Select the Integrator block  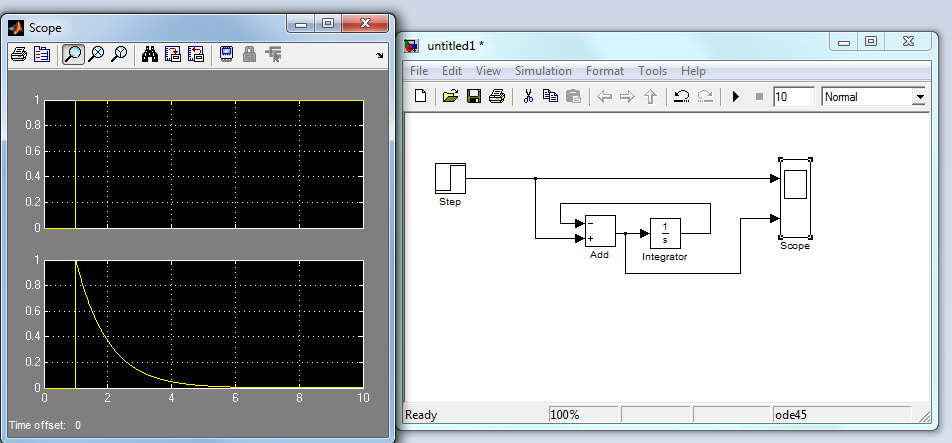(665, 233)
